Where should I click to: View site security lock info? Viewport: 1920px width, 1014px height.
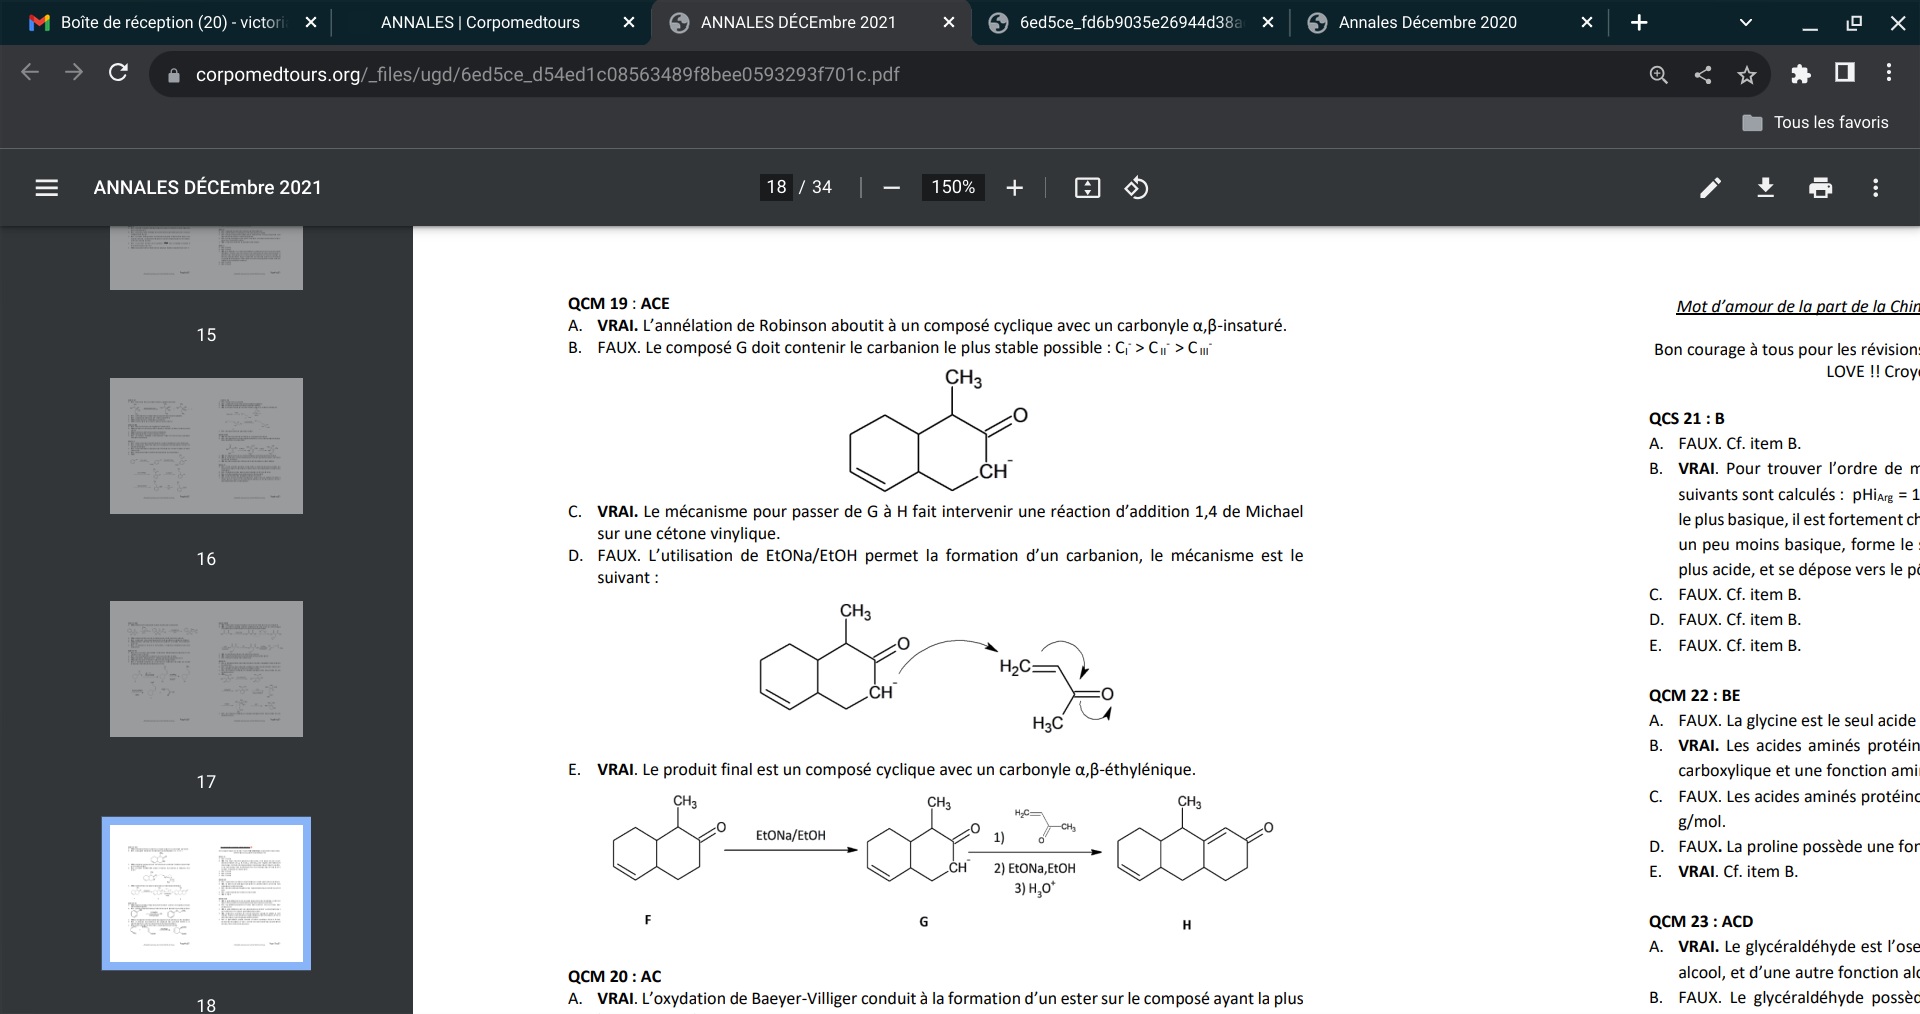(174, 75)
